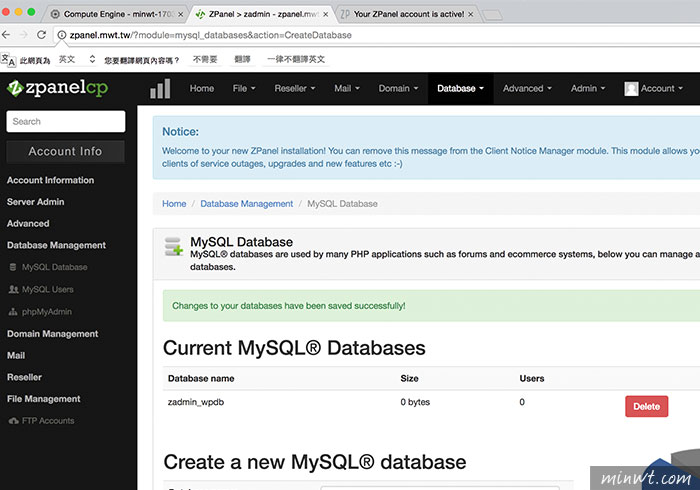The width and height of the screenshot is (700, 490).
Task: Click the browser address bar
Action: (375, 35)
